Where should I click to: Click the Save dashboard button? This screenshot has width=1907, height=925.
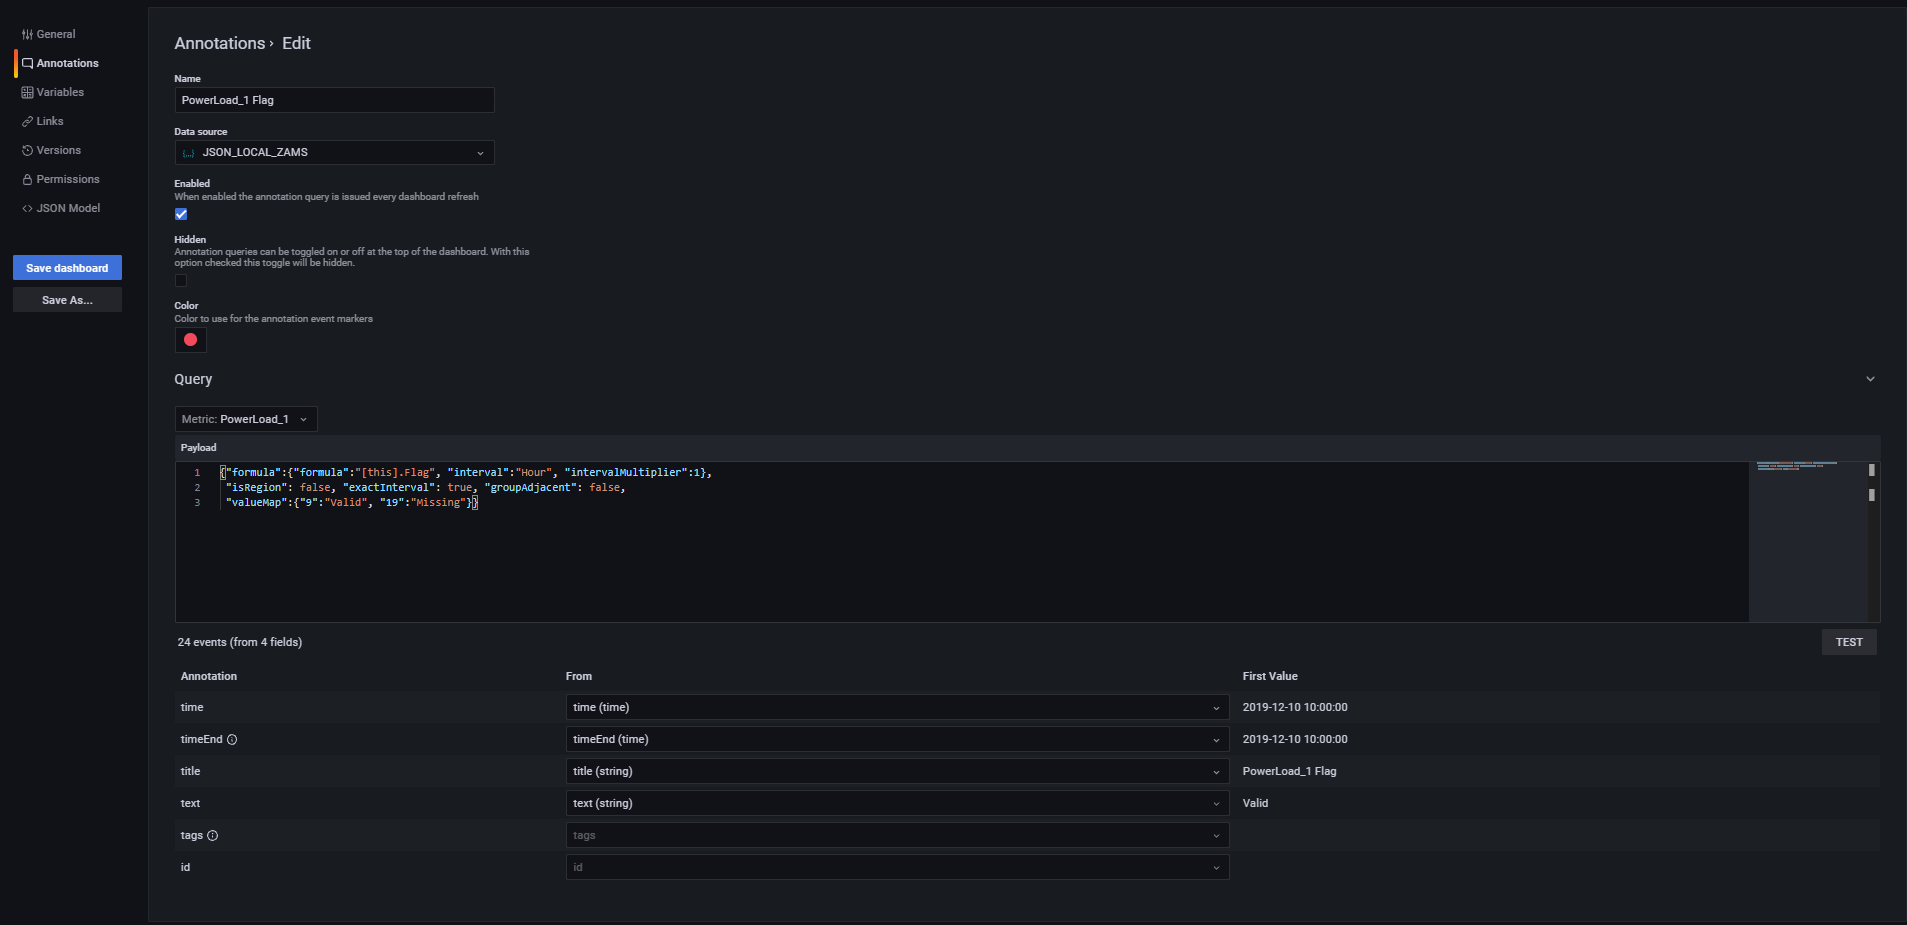click(67, 268)
